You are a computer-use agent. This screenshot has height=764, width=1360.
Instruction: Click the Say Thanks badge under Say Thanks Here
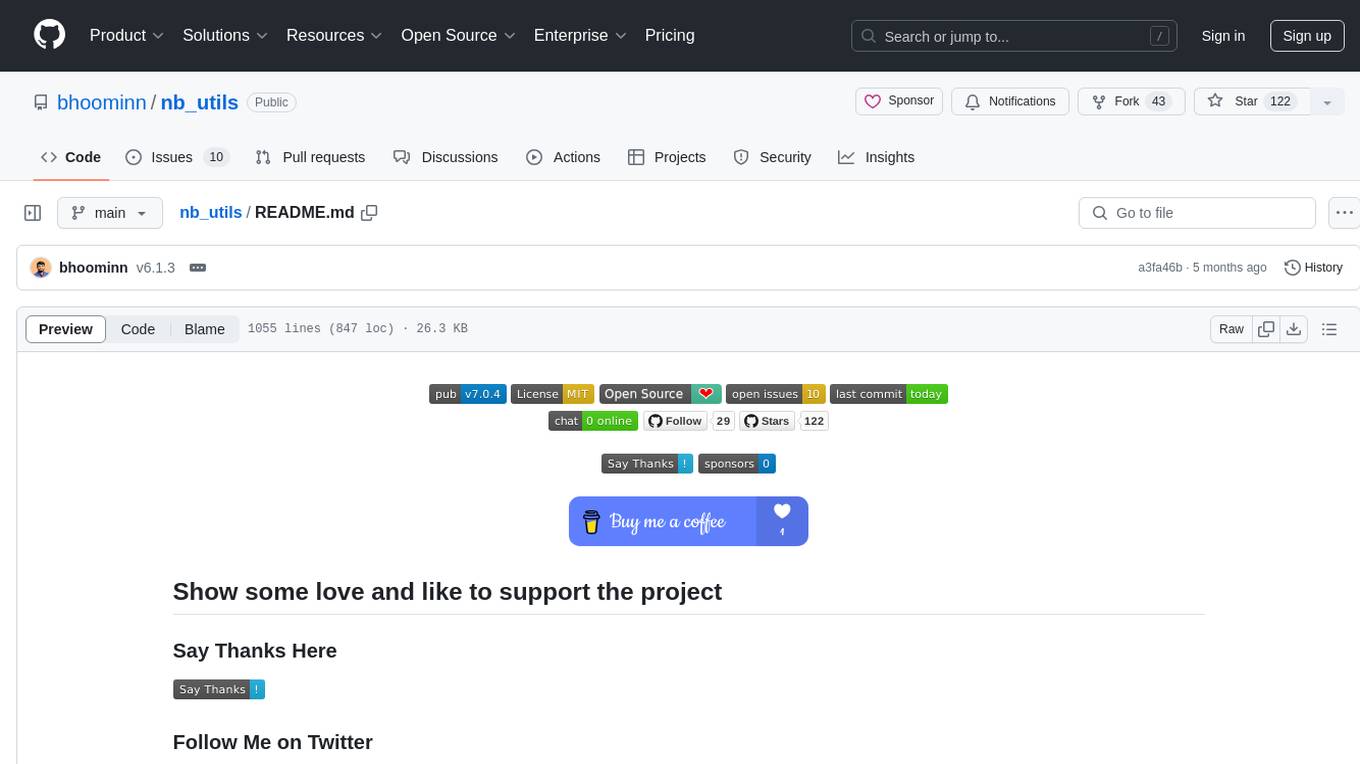(x=219, y=689)
